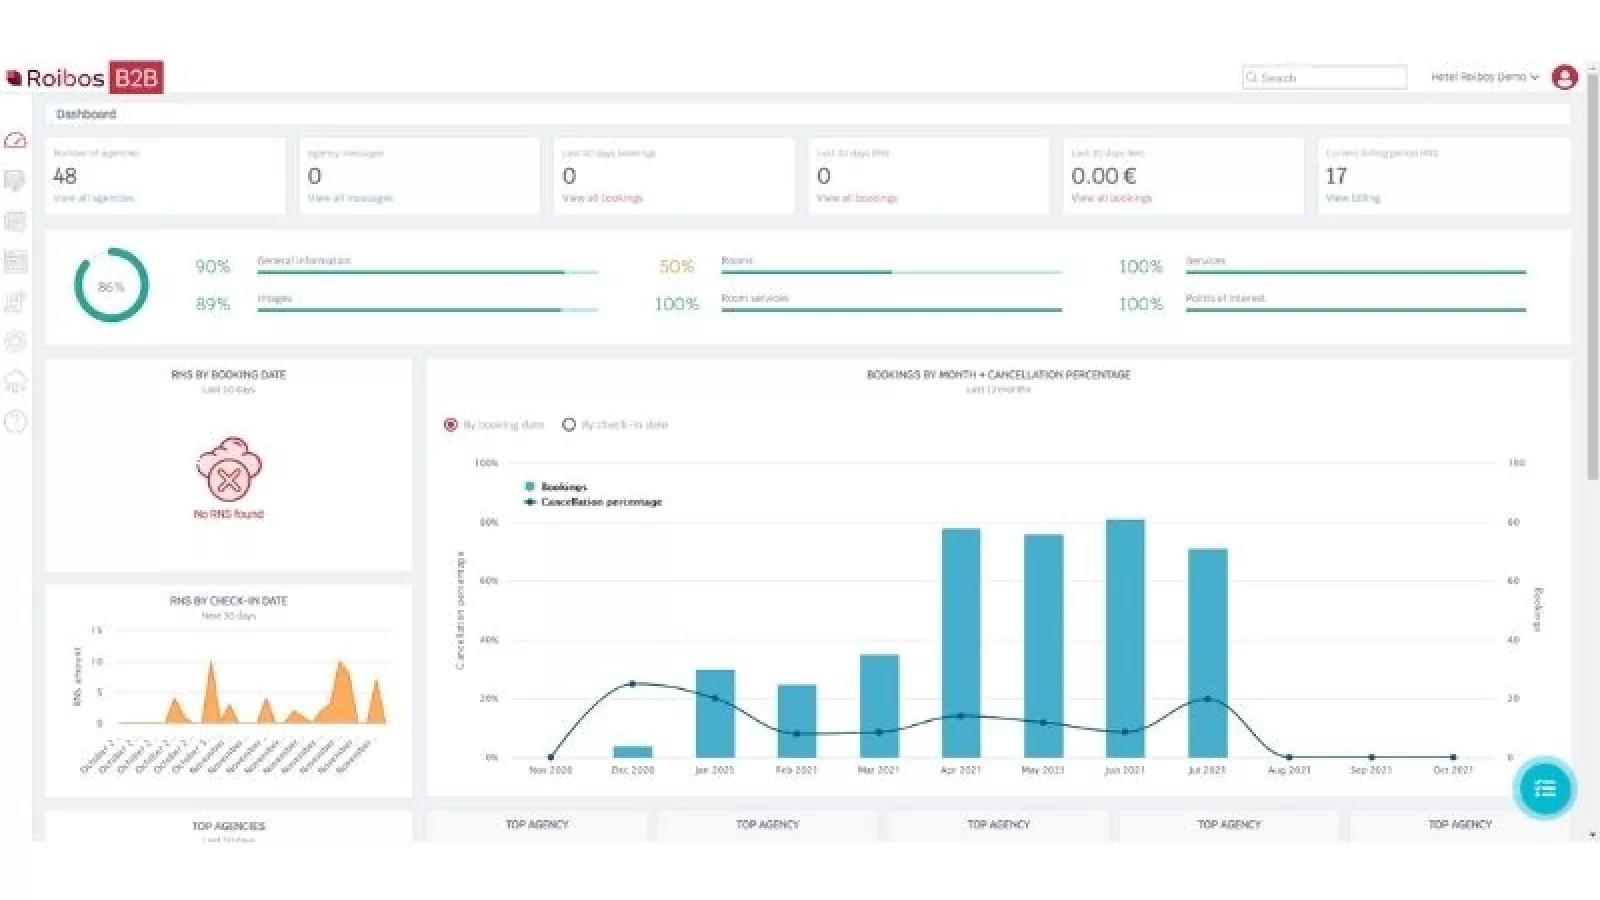Click the General information progress bar
Viewport: 1600px width, 900px height.
click(x=427, y=272)
